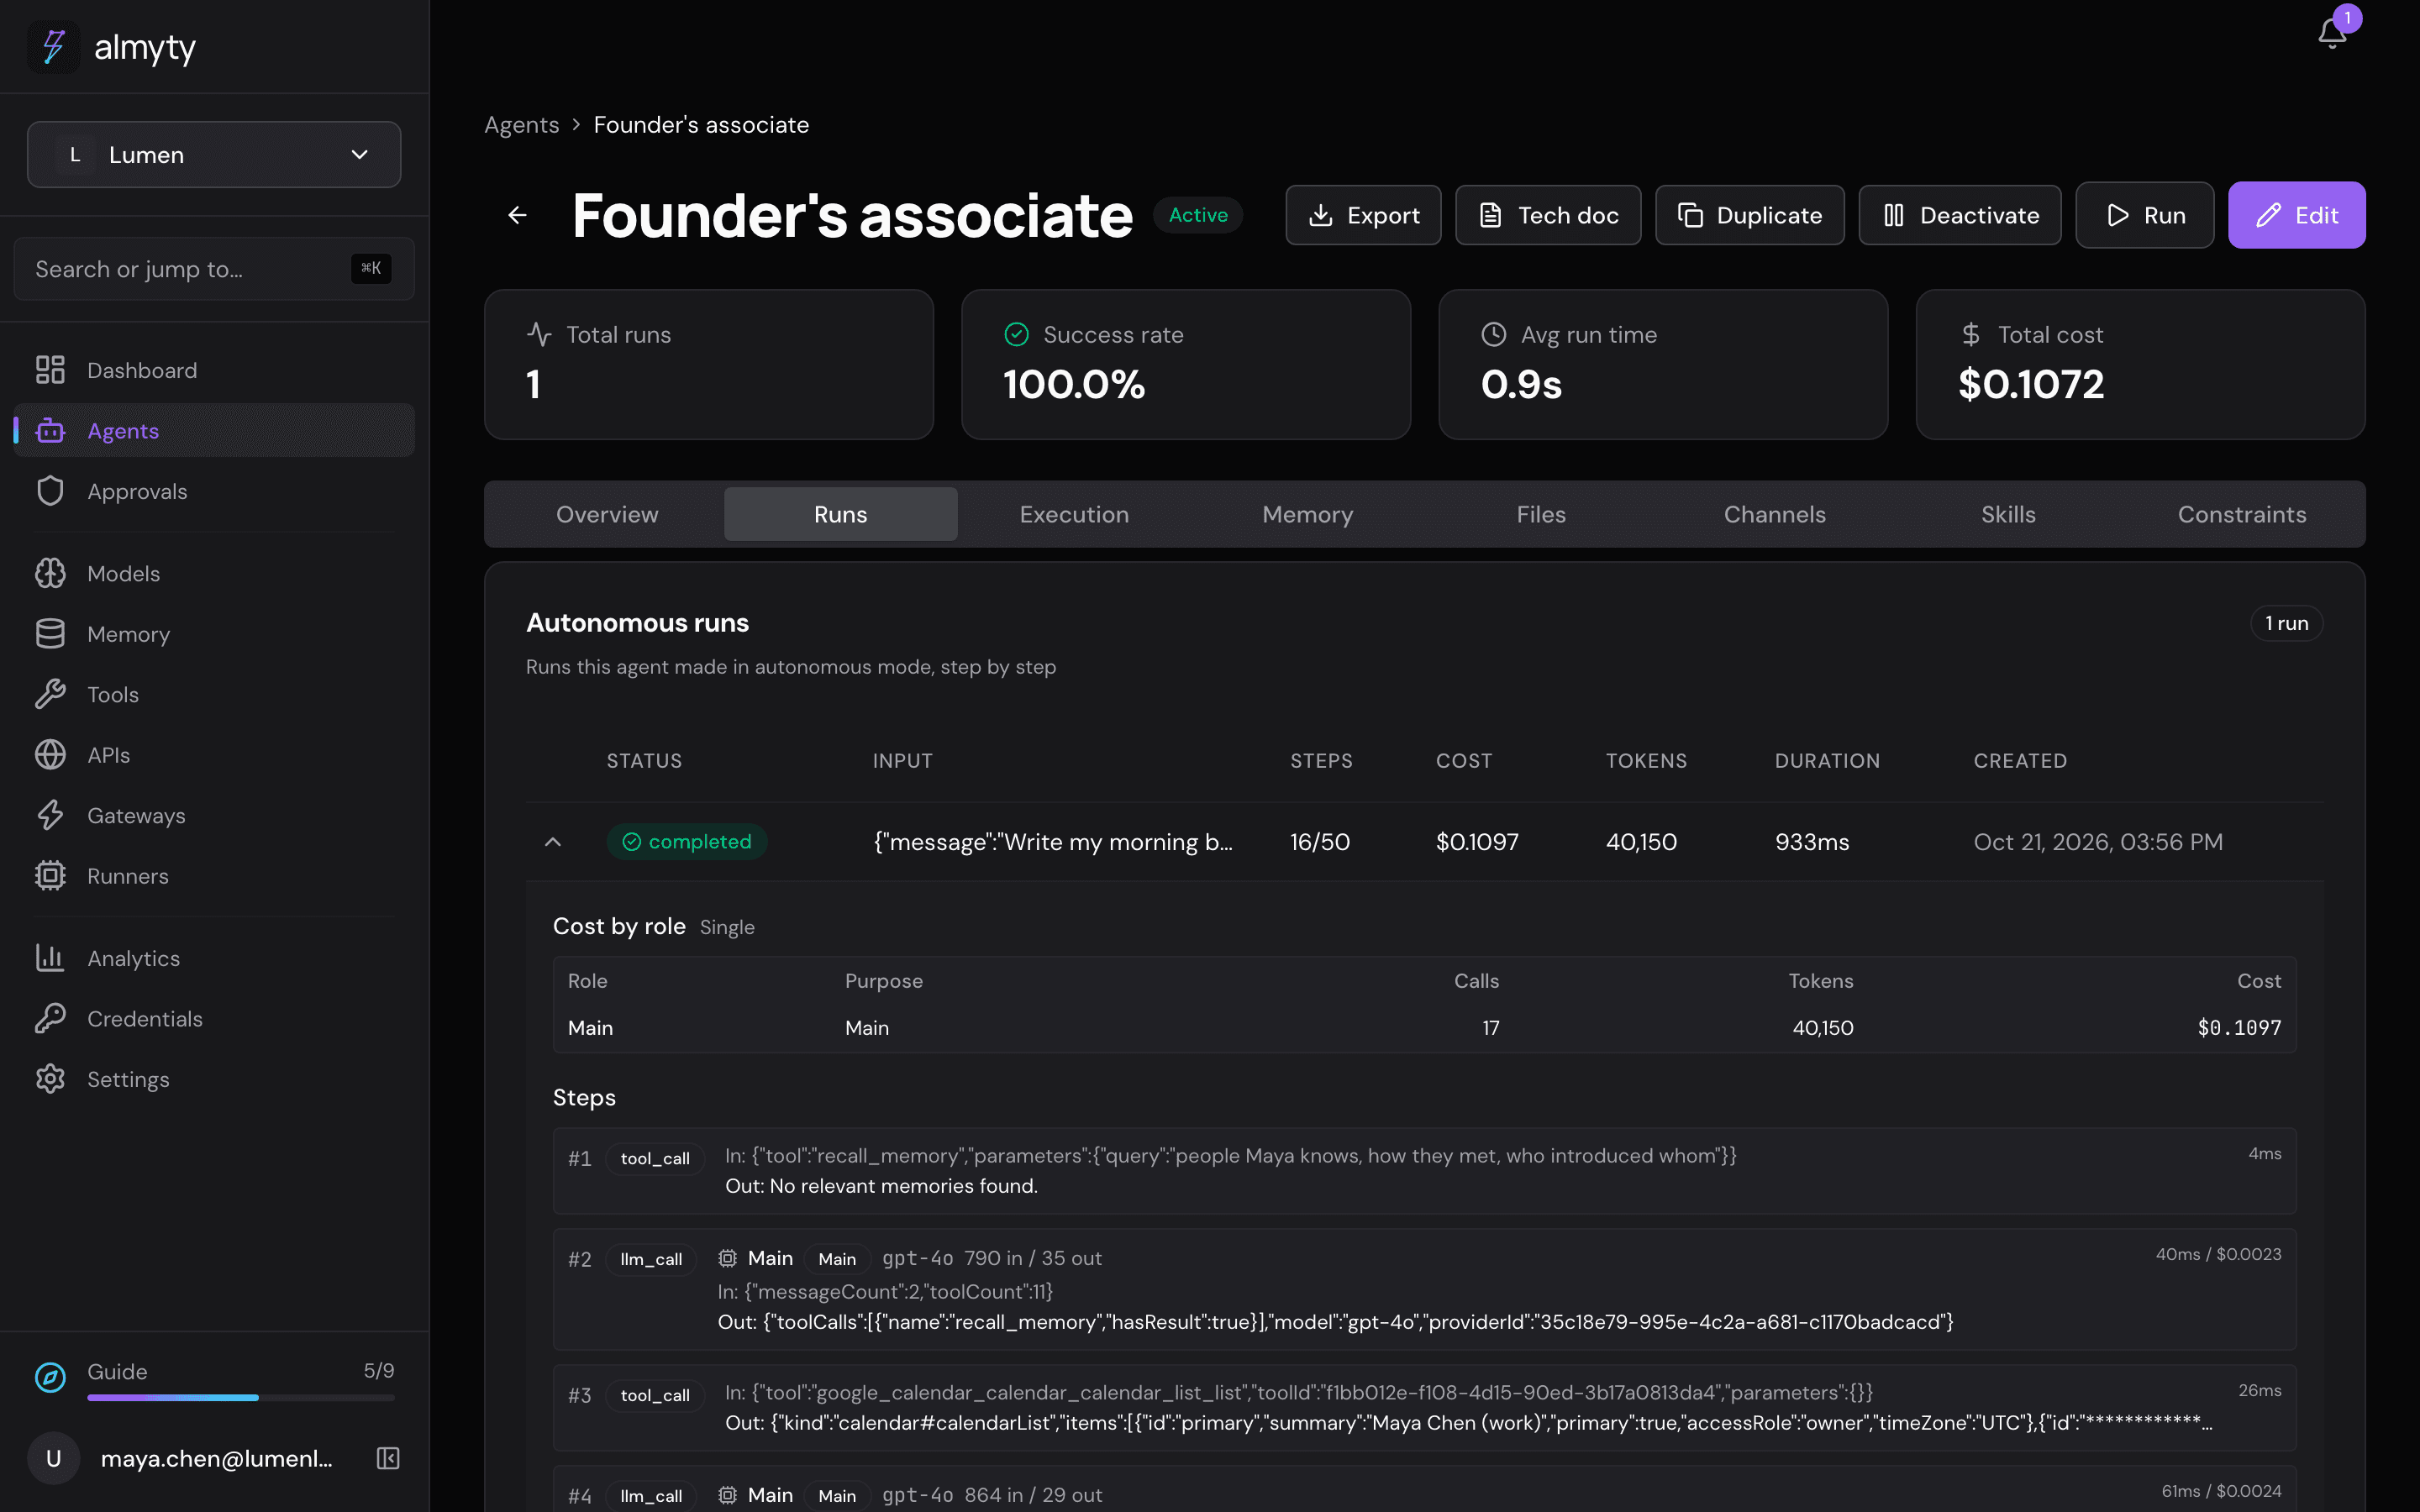2420x1512 pixels.
Task: Click the almyty lightning logo icon
Action: [x=53, y=46]
